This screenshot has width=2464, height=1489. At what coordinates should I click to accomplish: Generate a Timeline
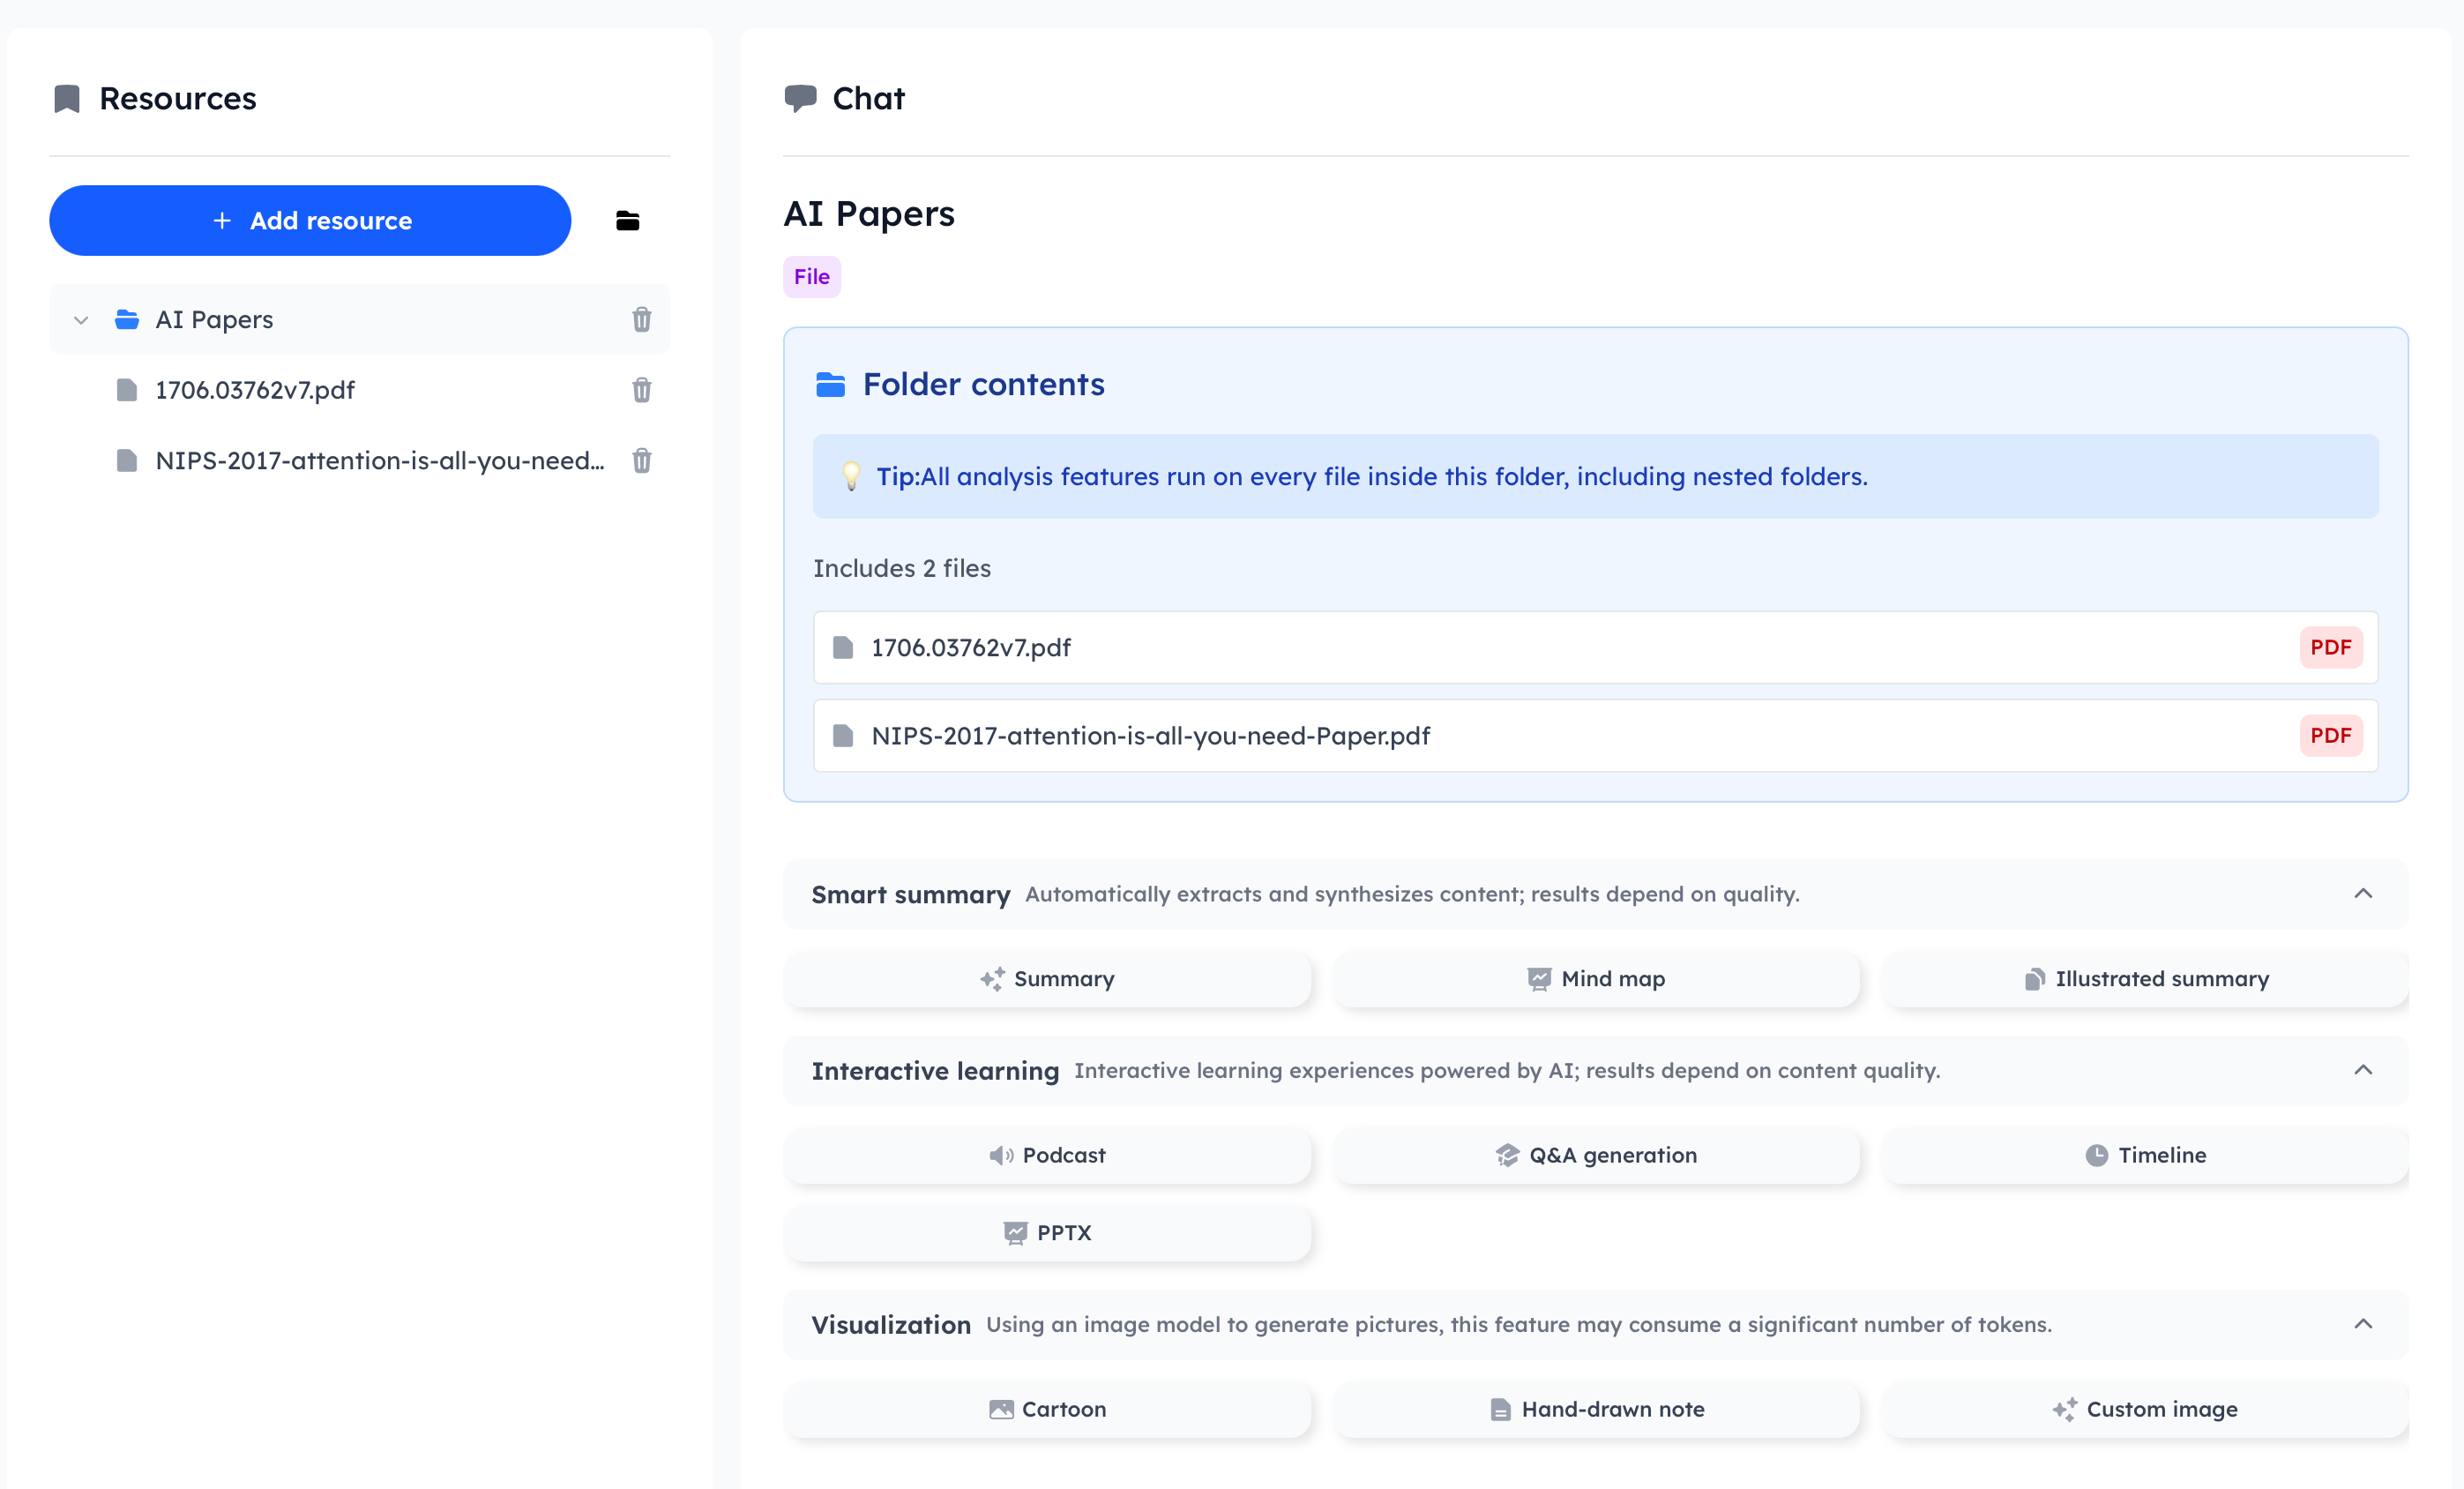tap(2145, 1155)
